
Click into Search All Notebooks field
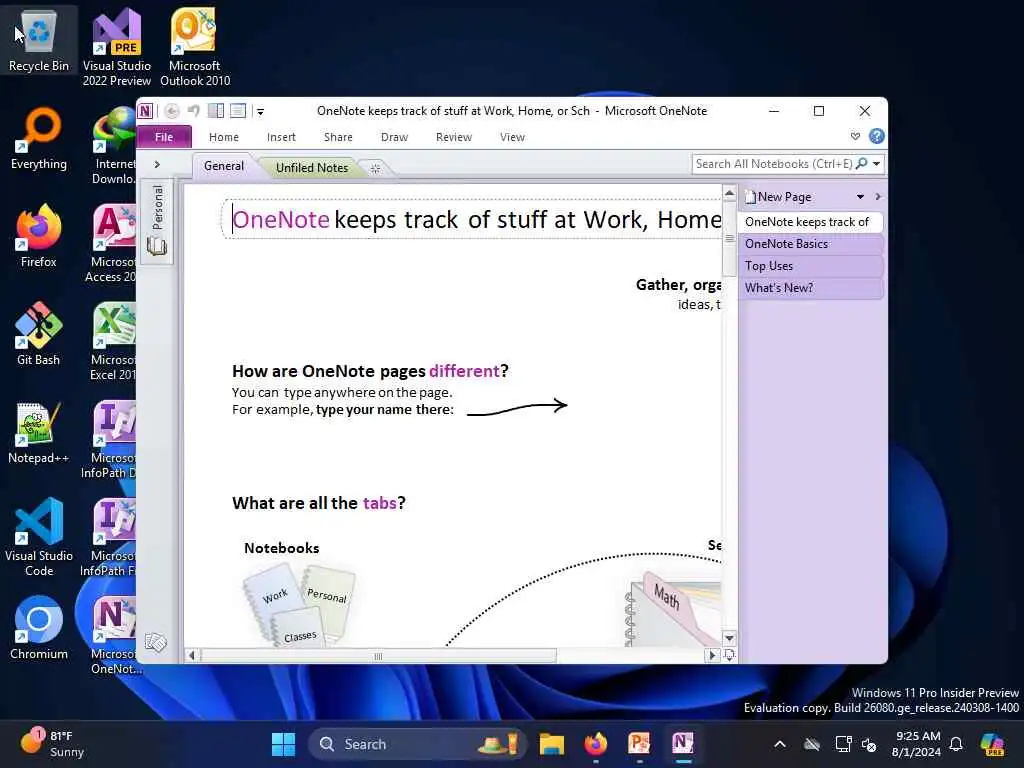[x=774, y=164]
